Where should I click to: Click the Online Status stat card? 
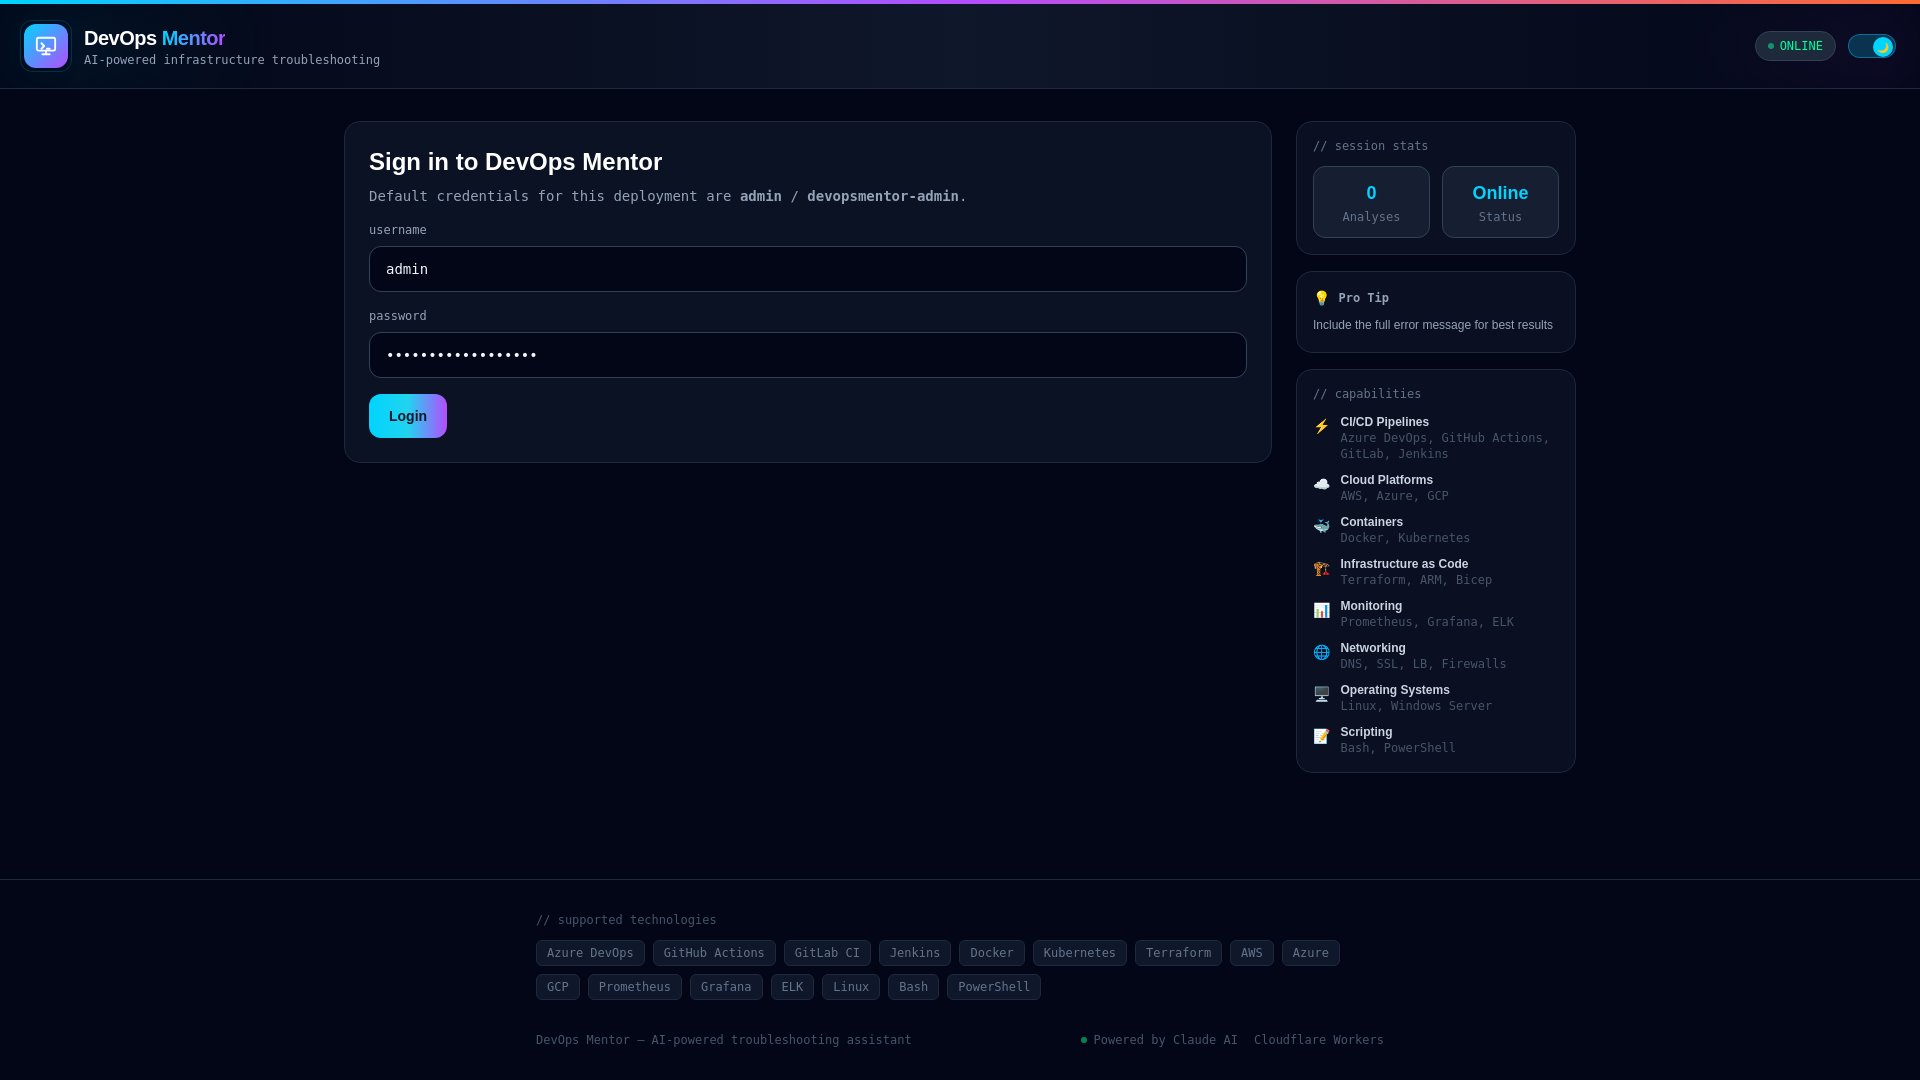1500,202
